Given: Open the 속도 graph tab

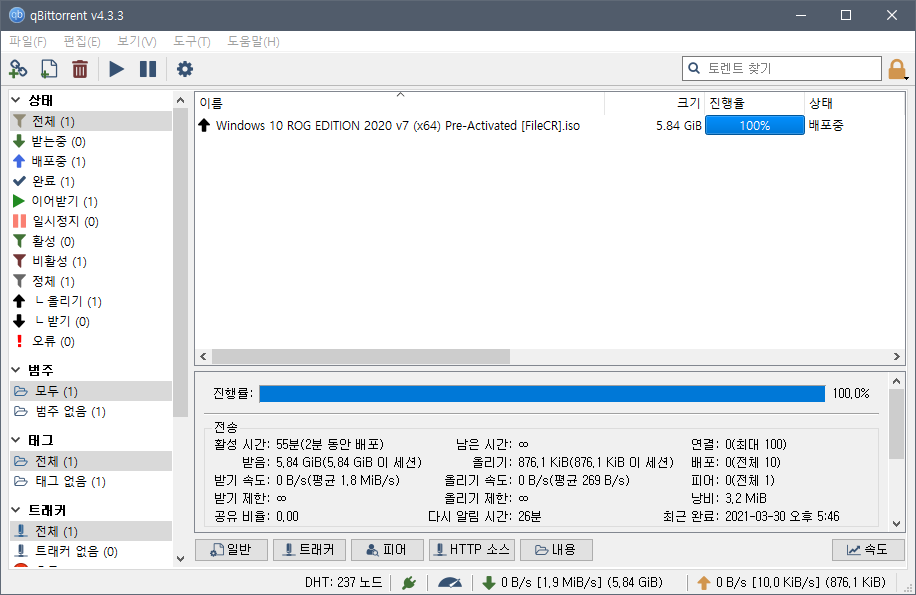Looking at the screenshot, I should pyautogui.click(x=868, y=549).
